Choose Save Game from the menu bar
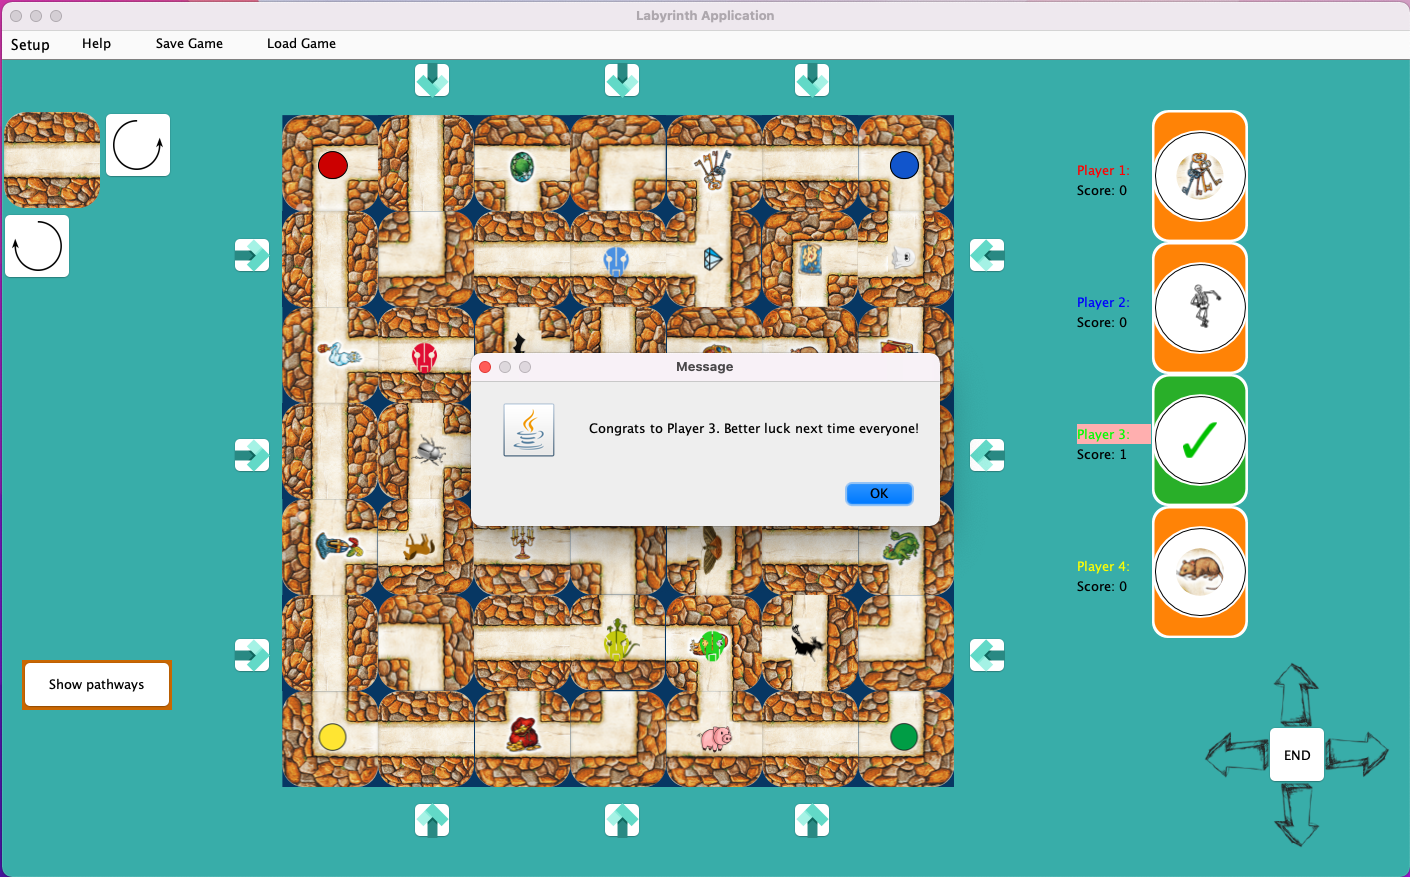 pyautogui.click(x=189, y=44)
